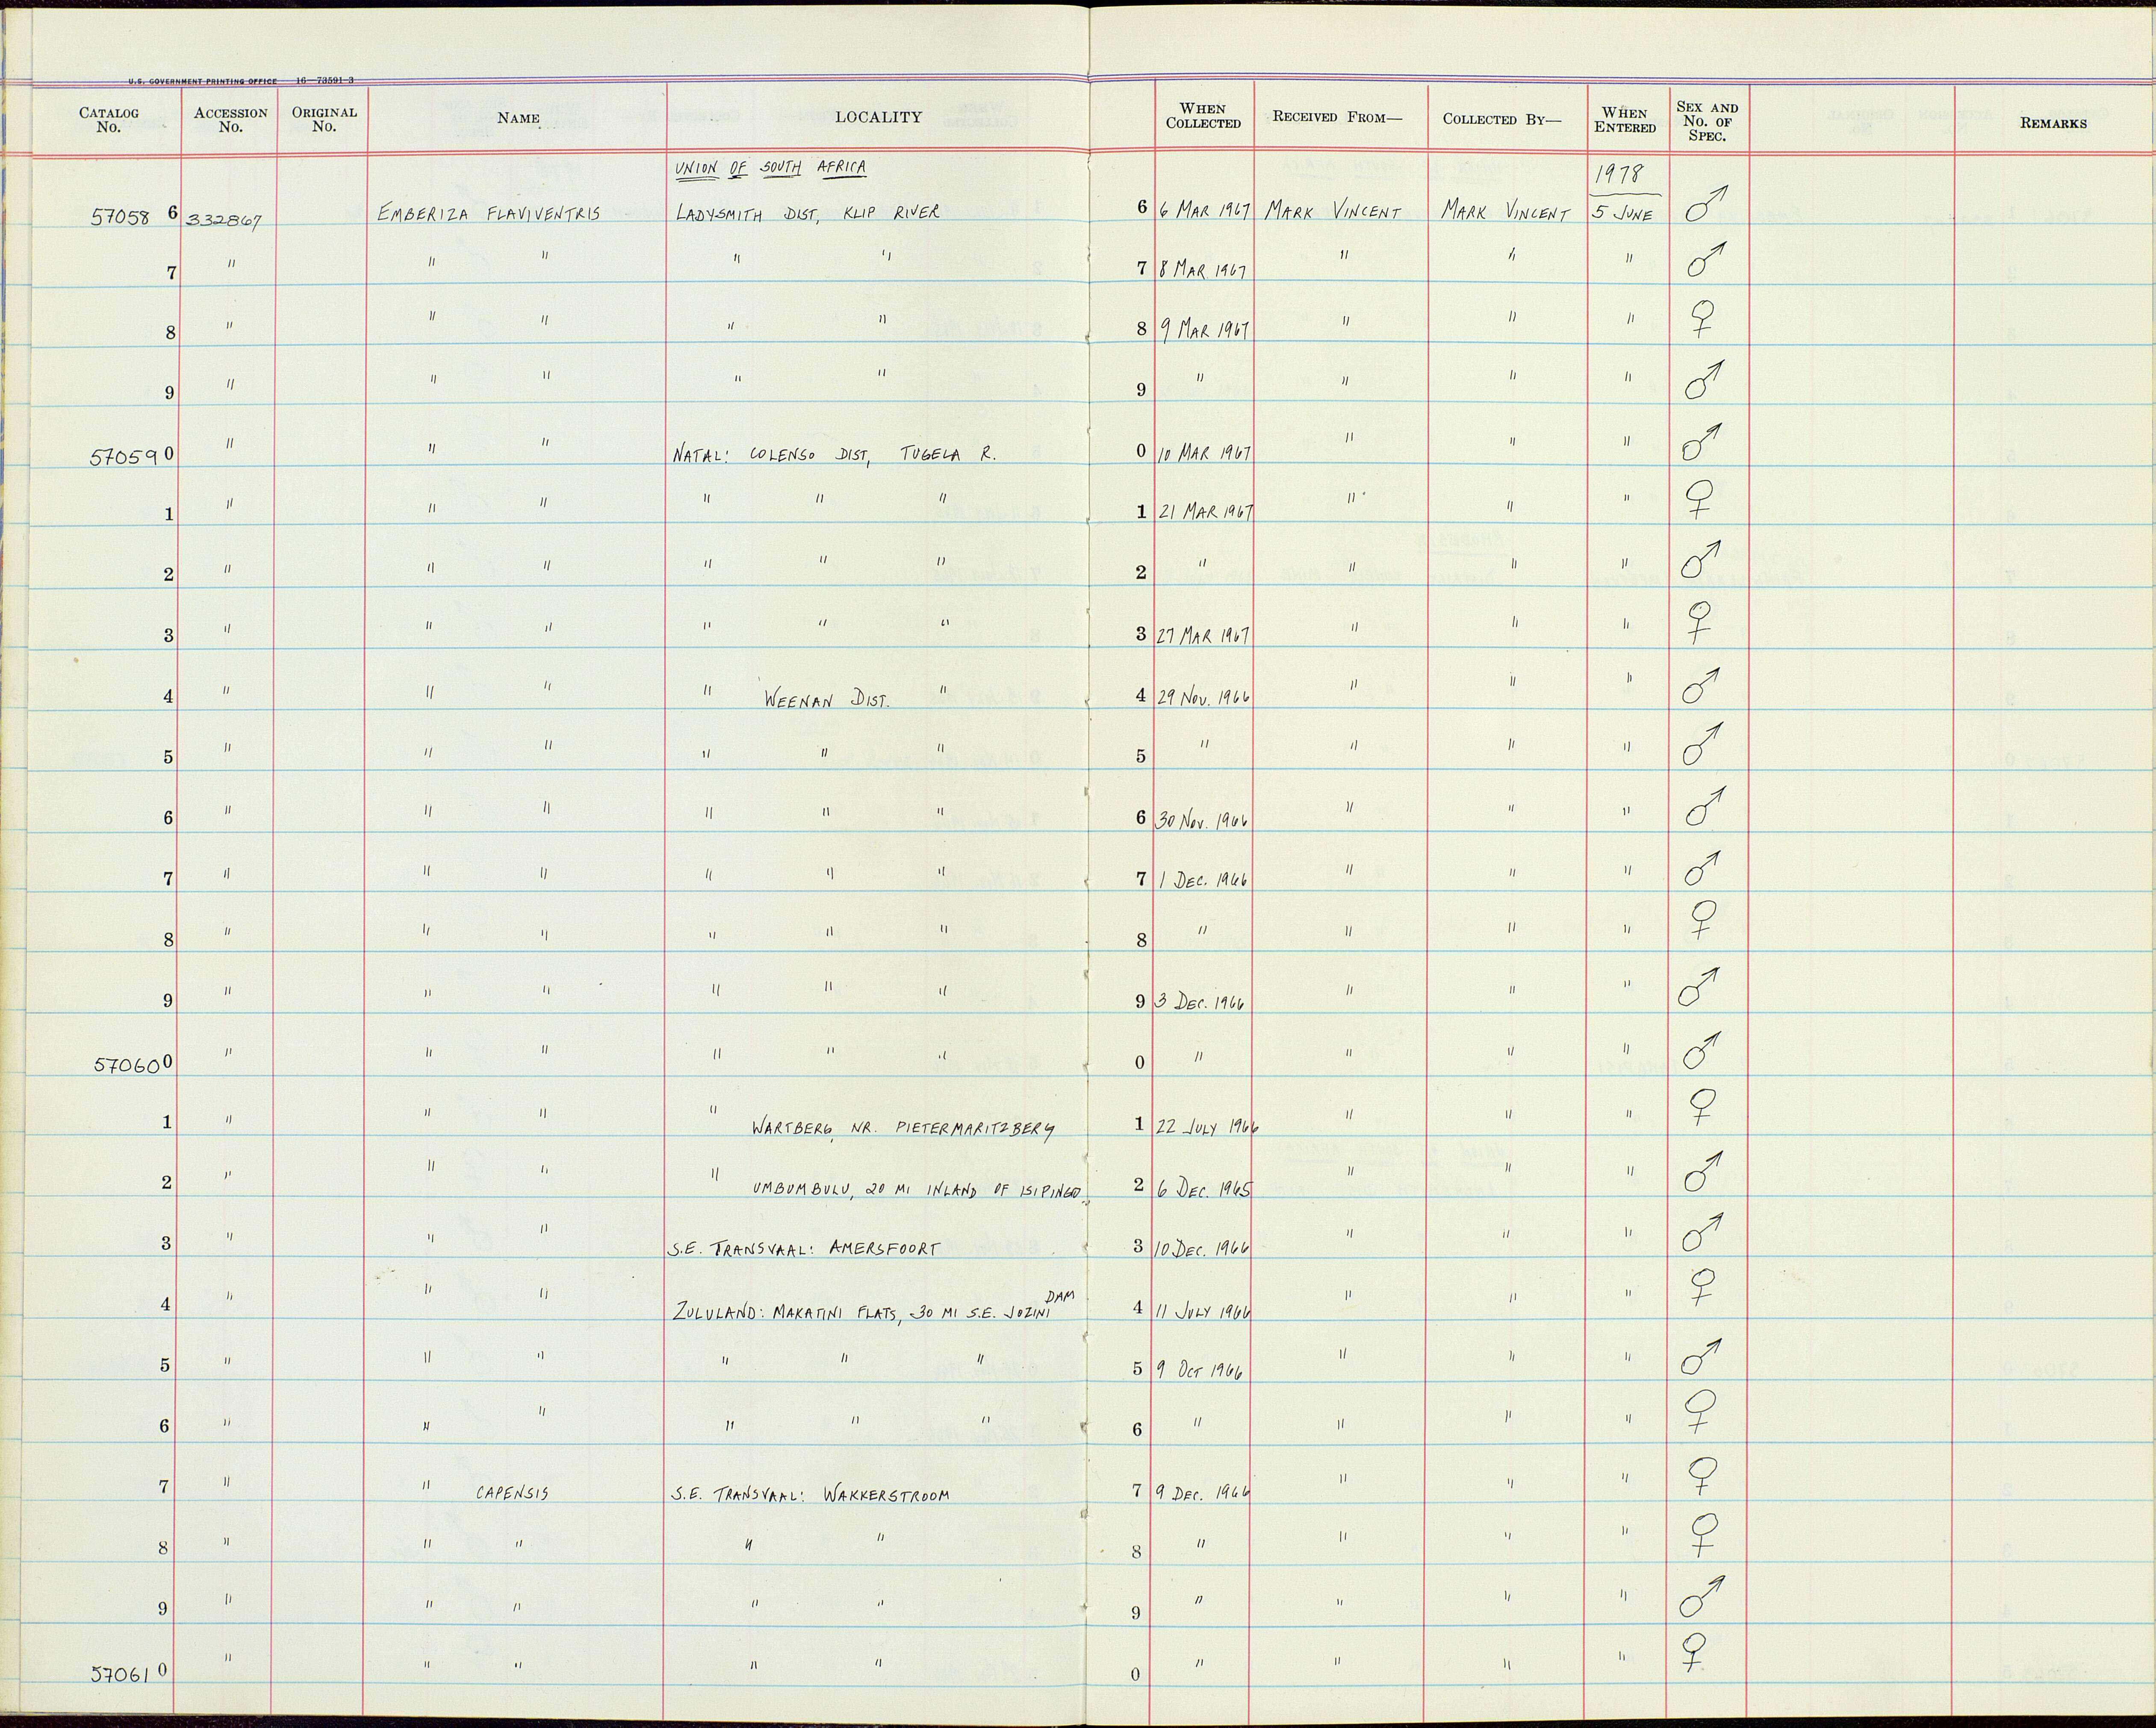Select locality 'Ladysmith Dist, Klip River'
The image size is (2156, 1728).
point(808,212)
